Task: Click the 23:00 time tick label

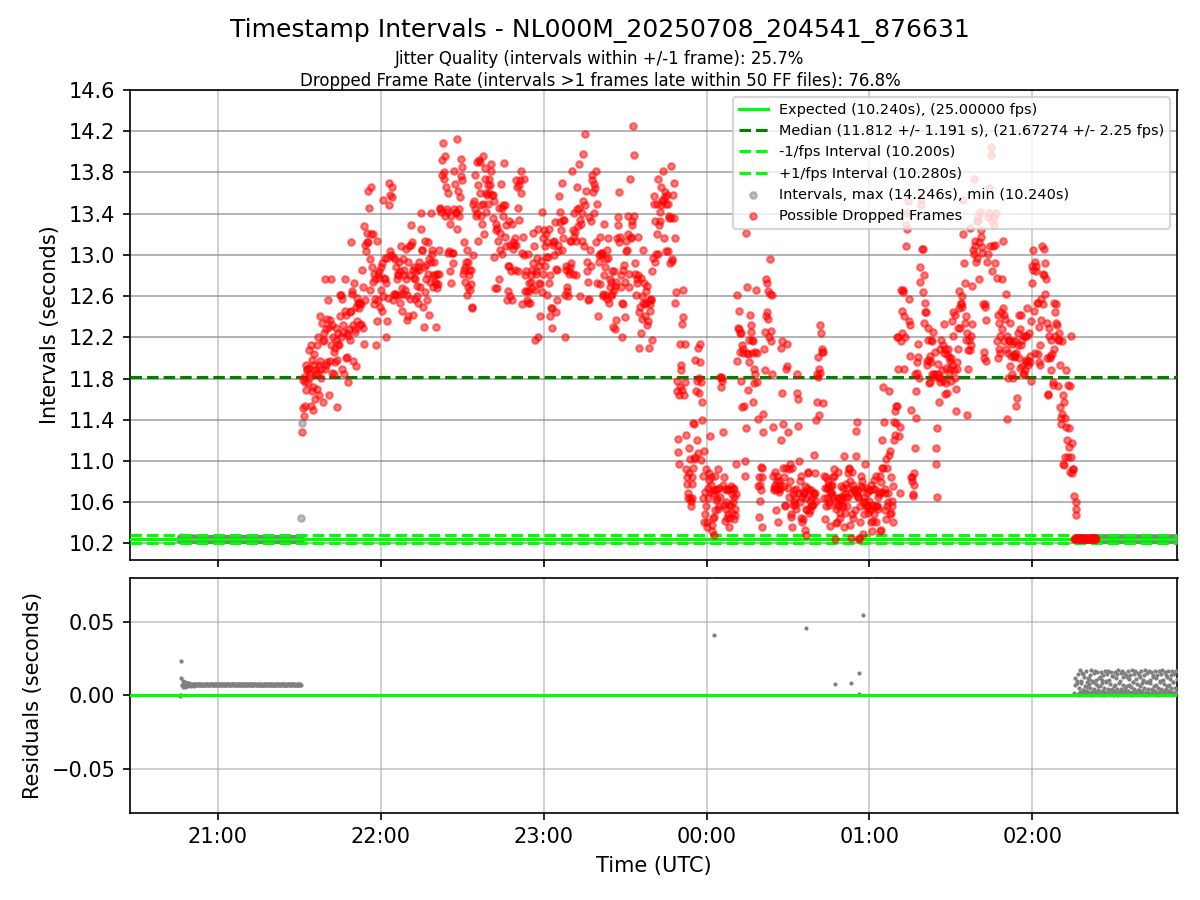Action: [544, 835]
